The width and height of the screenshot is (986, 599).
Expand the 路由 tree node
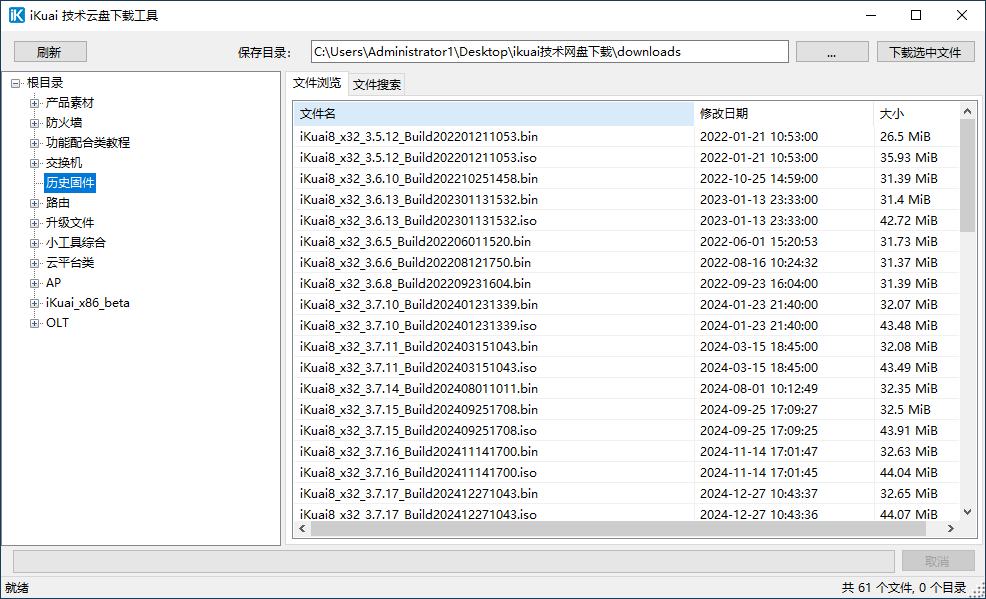[35, 203]
